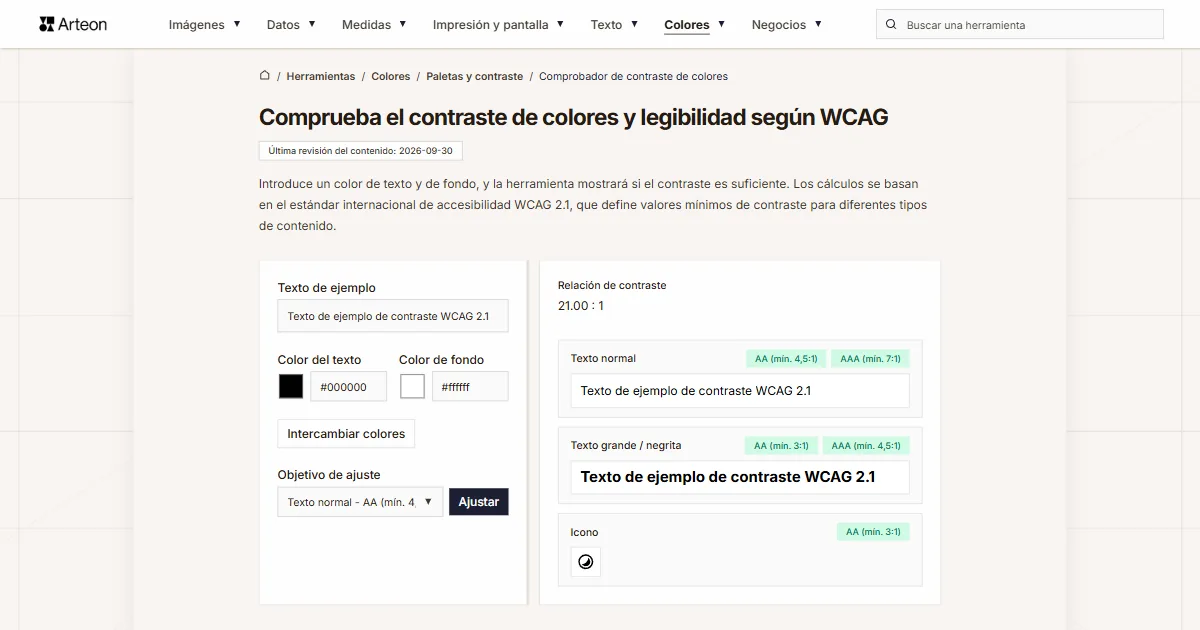Click the AAA (mín. 7:1) badge

[x=870, y=358]
